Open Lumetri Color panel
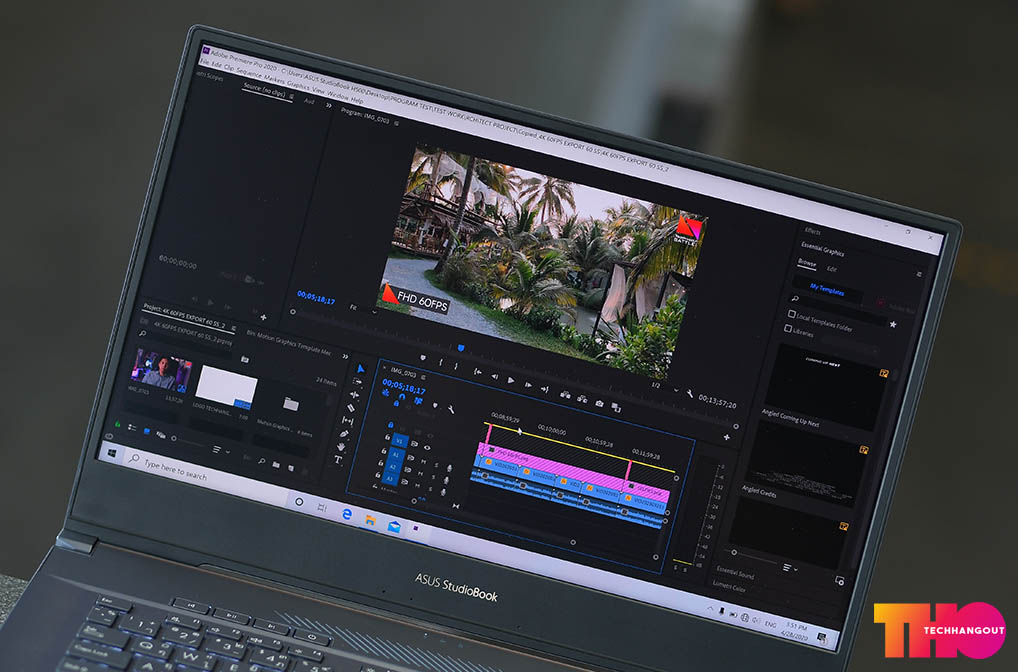 (729, 586)
